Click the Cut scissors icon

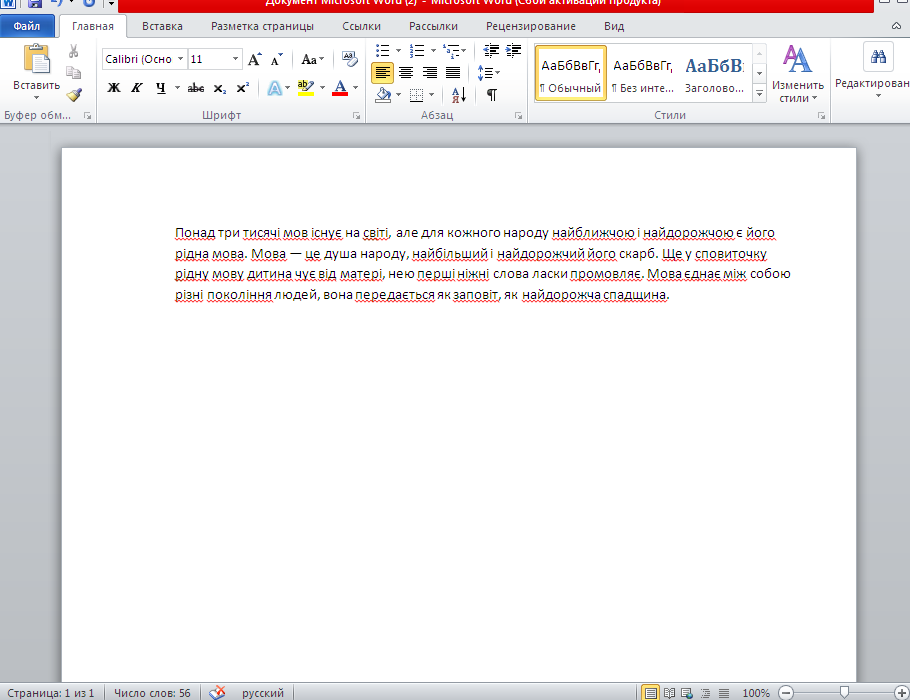click(73, 51)
